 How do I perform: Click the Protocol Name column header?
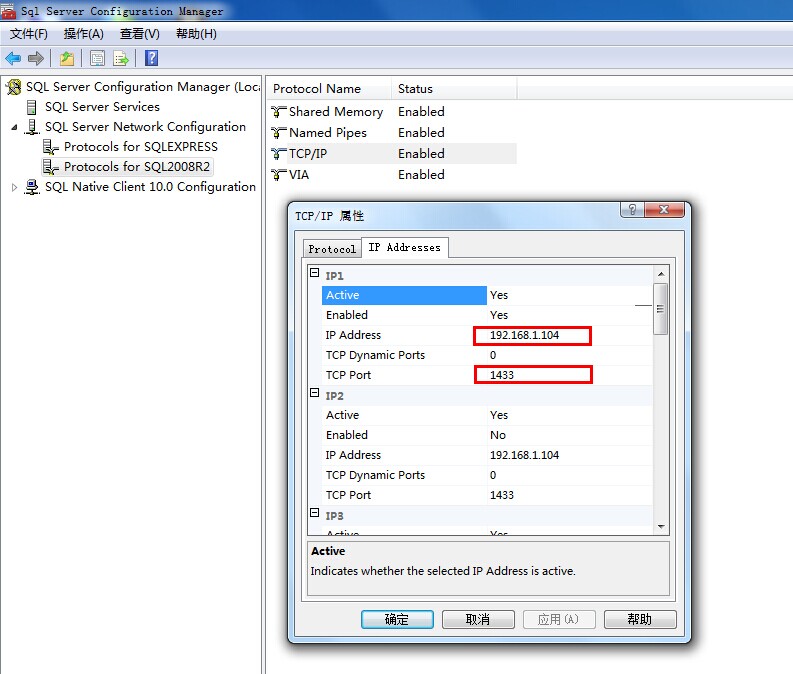coord(329,89)
